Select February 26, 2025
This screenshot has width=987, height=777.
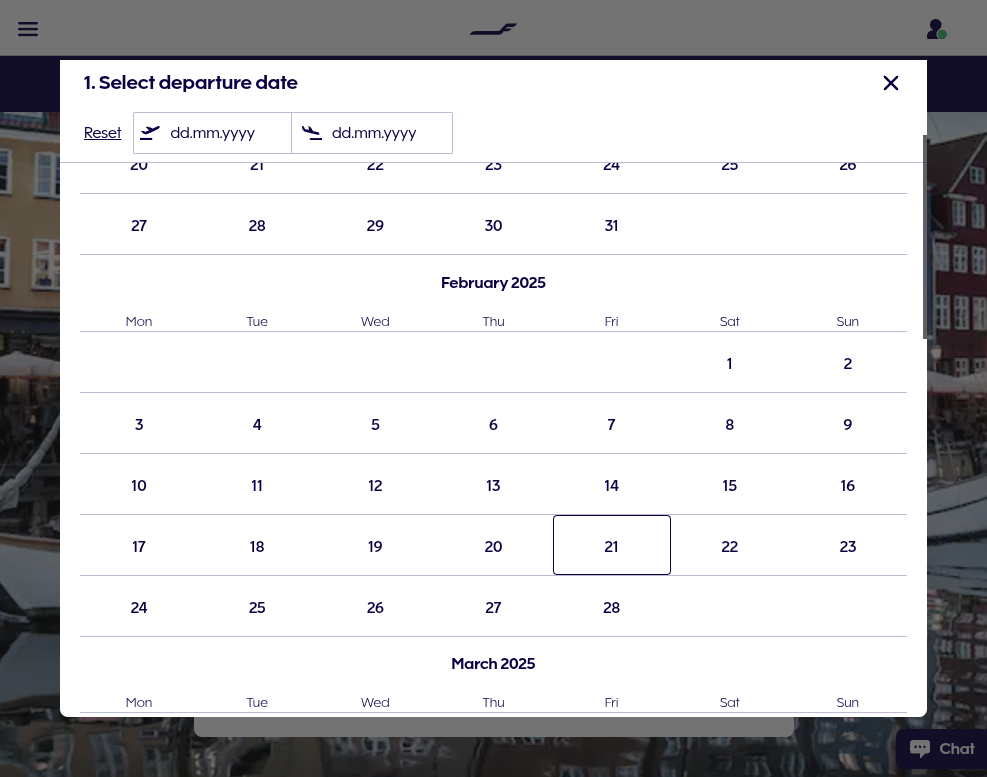click(375, 608)
